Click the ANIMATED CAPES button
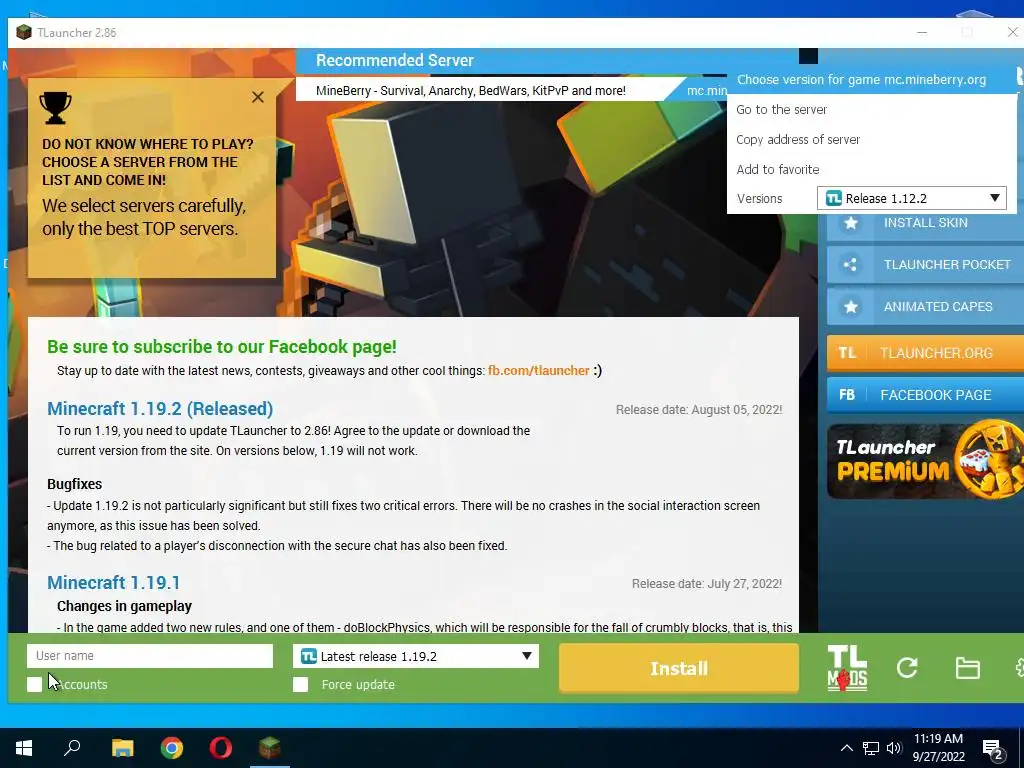 click(x=925, y=306)
